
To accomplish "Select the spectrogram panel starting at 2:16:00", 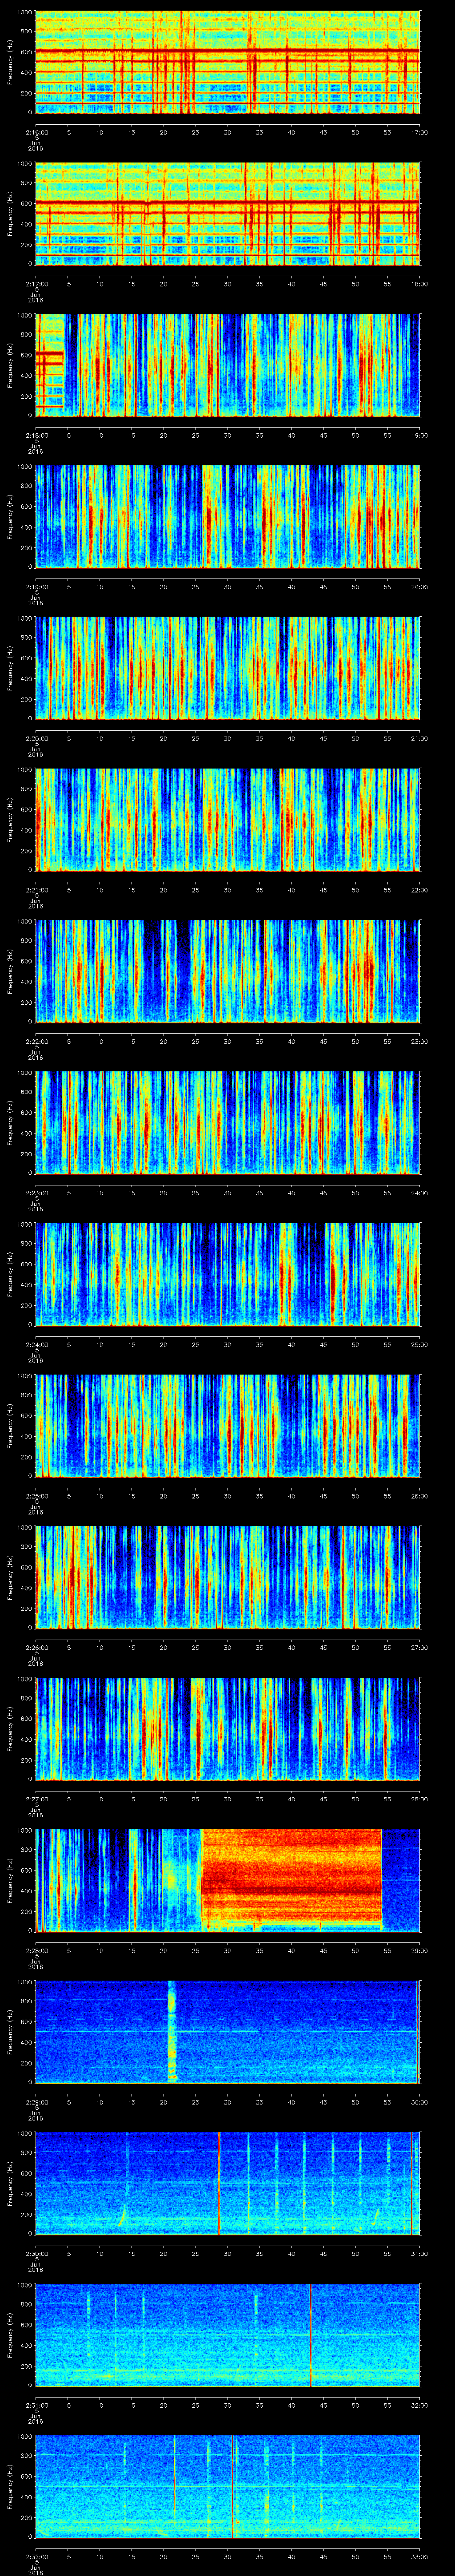I will coord(228,62).
